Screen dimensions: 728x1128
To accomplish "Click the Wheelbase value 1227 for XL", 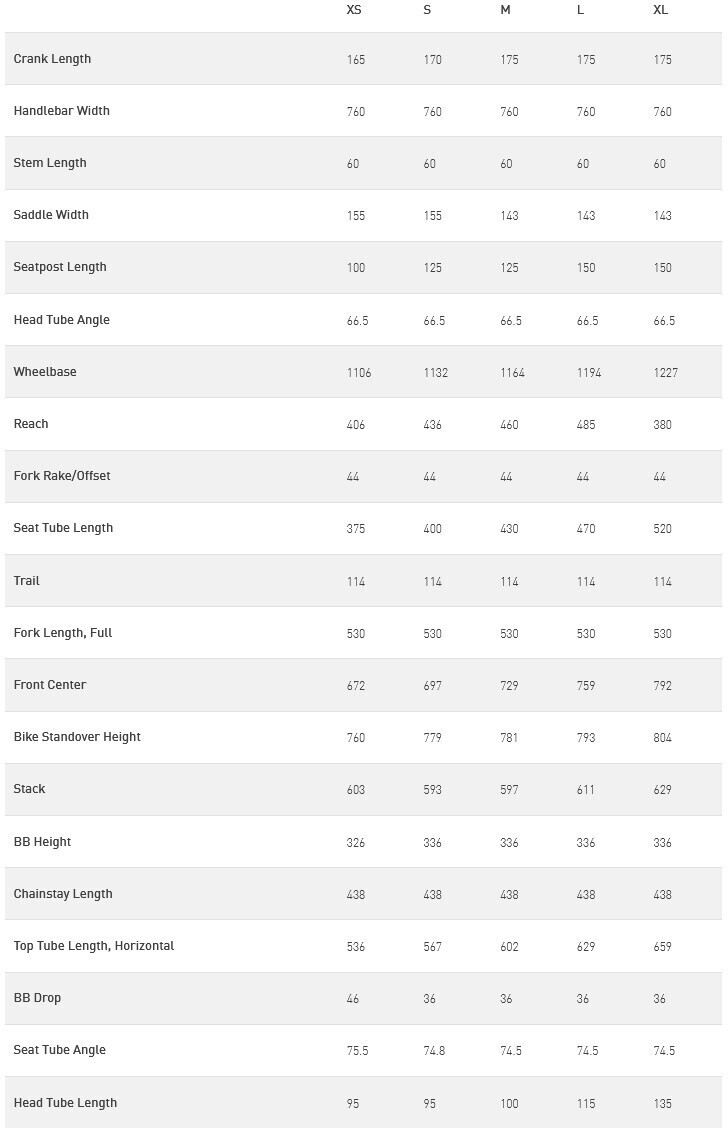I will tap(665, 373).
